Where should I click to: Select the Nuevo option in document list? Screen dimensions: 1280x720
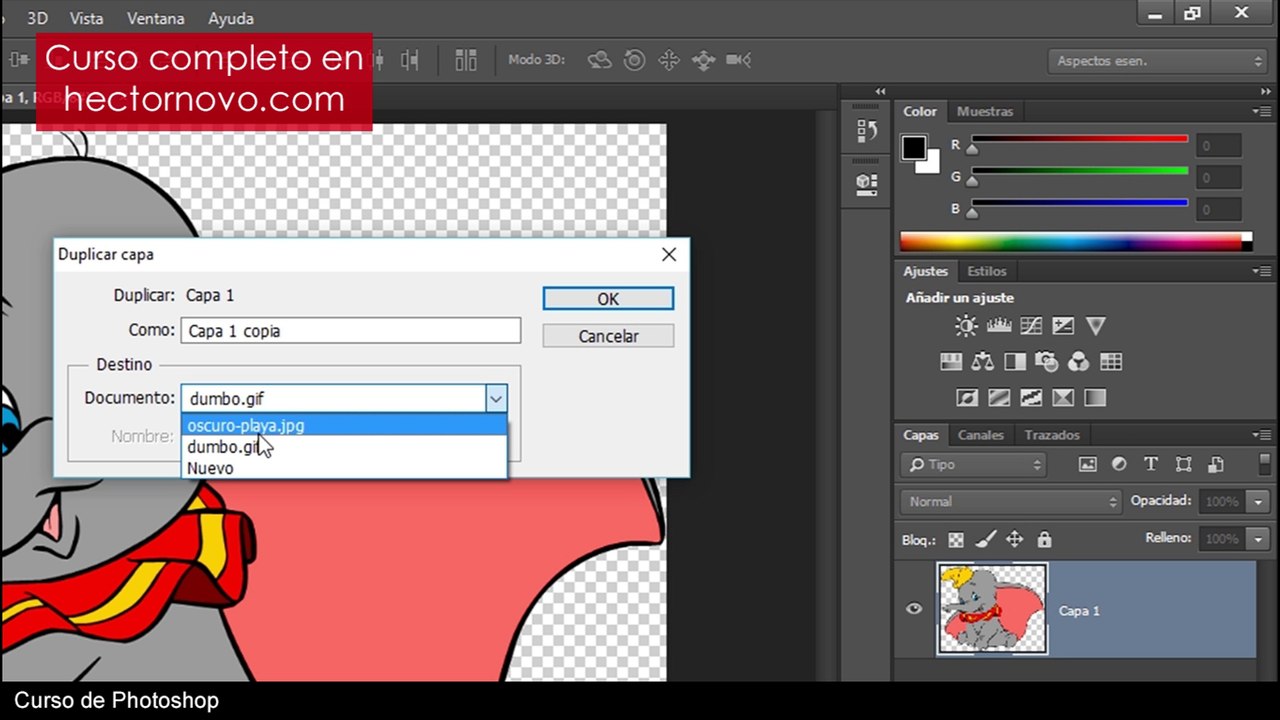point(344,468)
